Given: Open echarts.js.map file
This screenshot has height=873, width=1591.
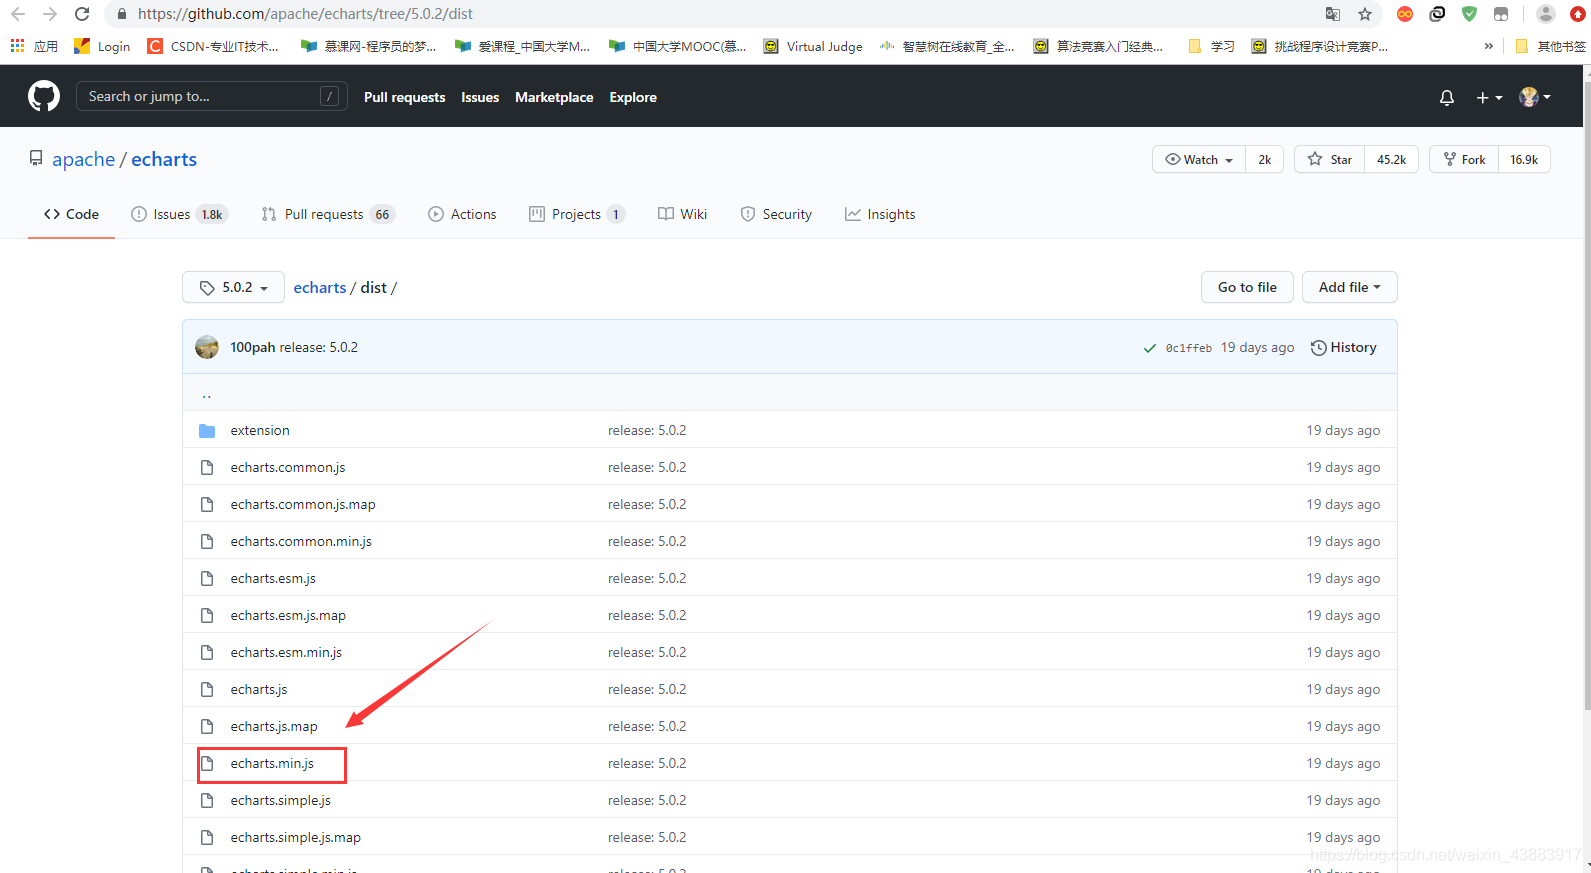Looking at the screenshot, I should click(x=274, y=726).
